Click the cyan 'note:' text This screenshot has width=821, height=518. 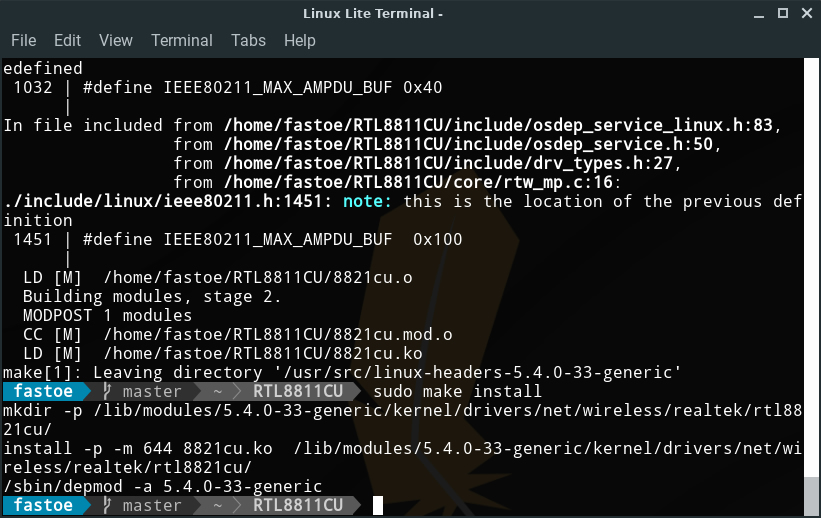click(367, 201)
